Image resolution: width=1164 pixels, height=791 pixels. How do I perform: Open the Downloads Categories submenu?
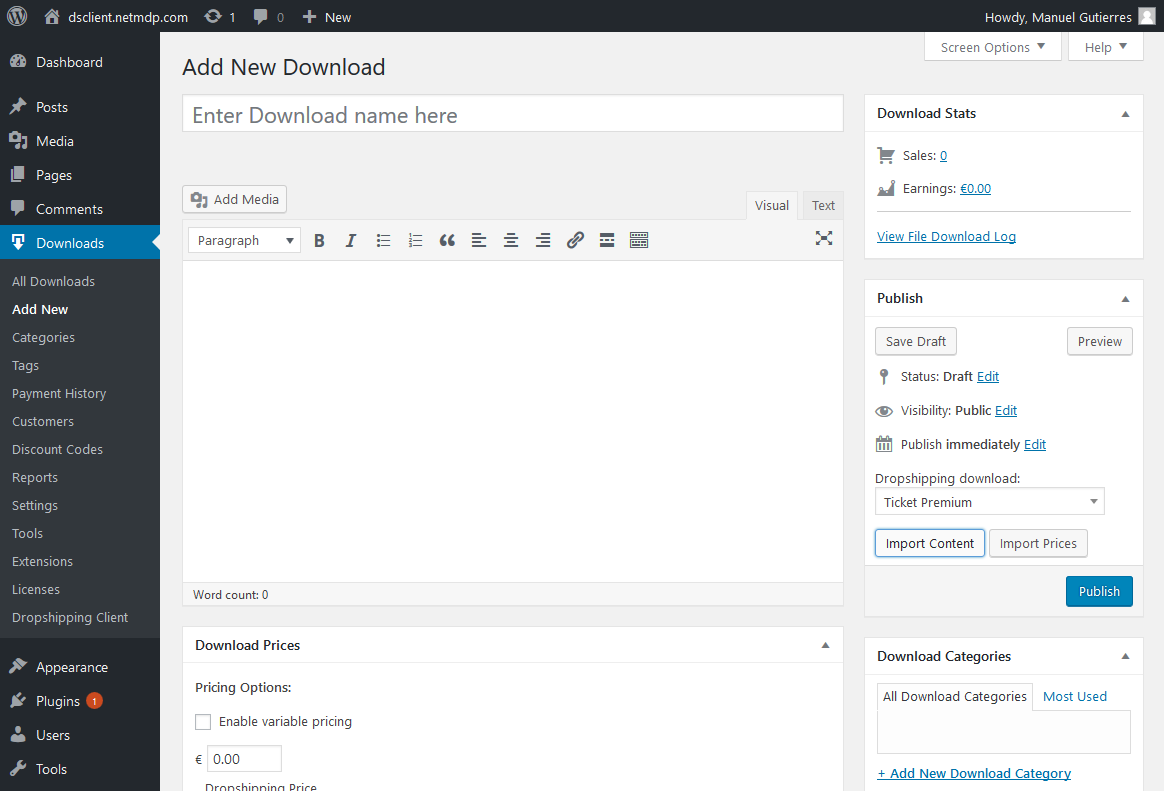(43, 338)
